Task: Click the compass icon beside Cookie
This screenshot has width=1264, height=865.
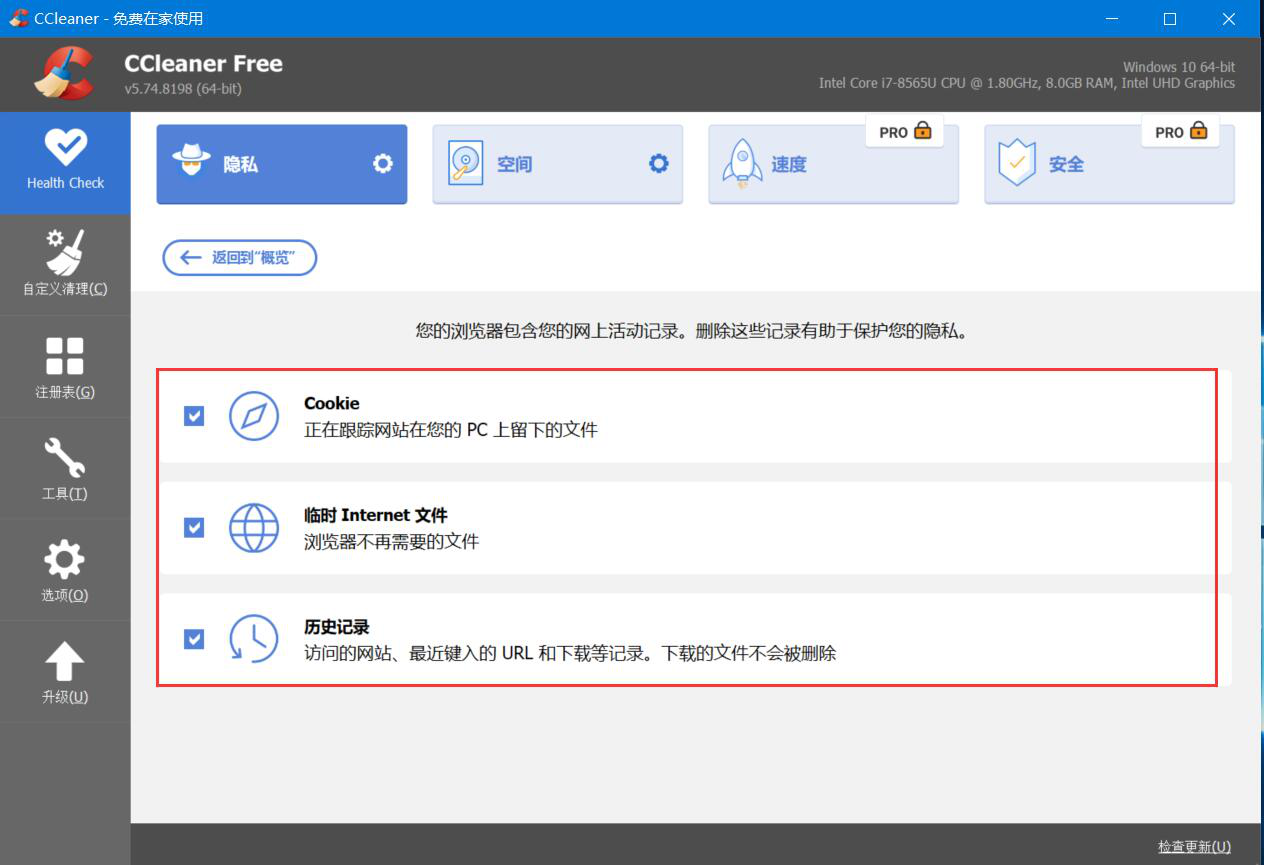Action: tap(254, 416)
